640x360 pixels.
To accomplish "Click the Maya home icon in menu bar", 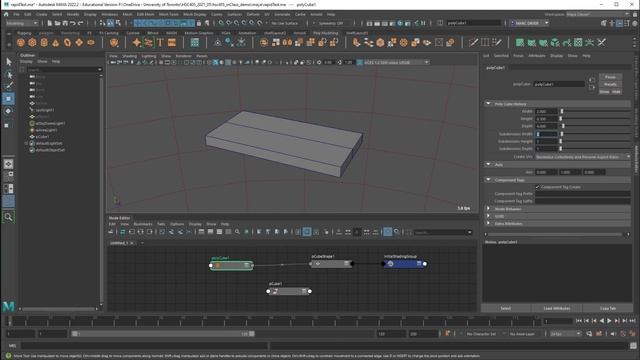I will point(6,14).
